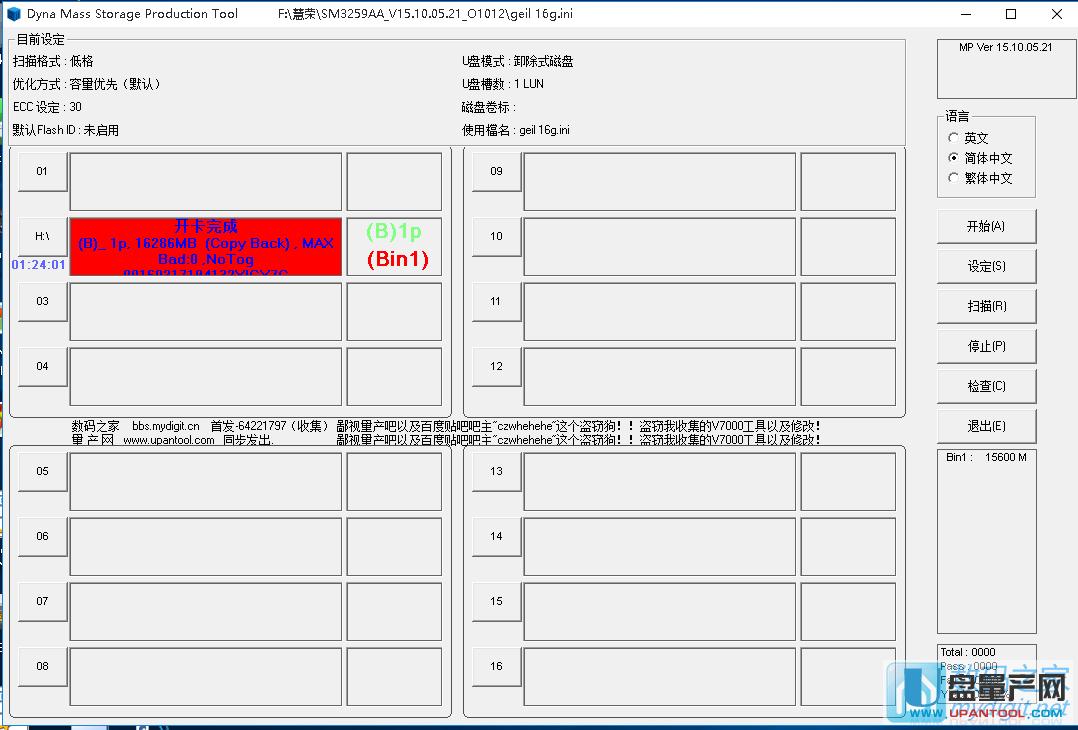Click port 05 slot button

(42, 471)
